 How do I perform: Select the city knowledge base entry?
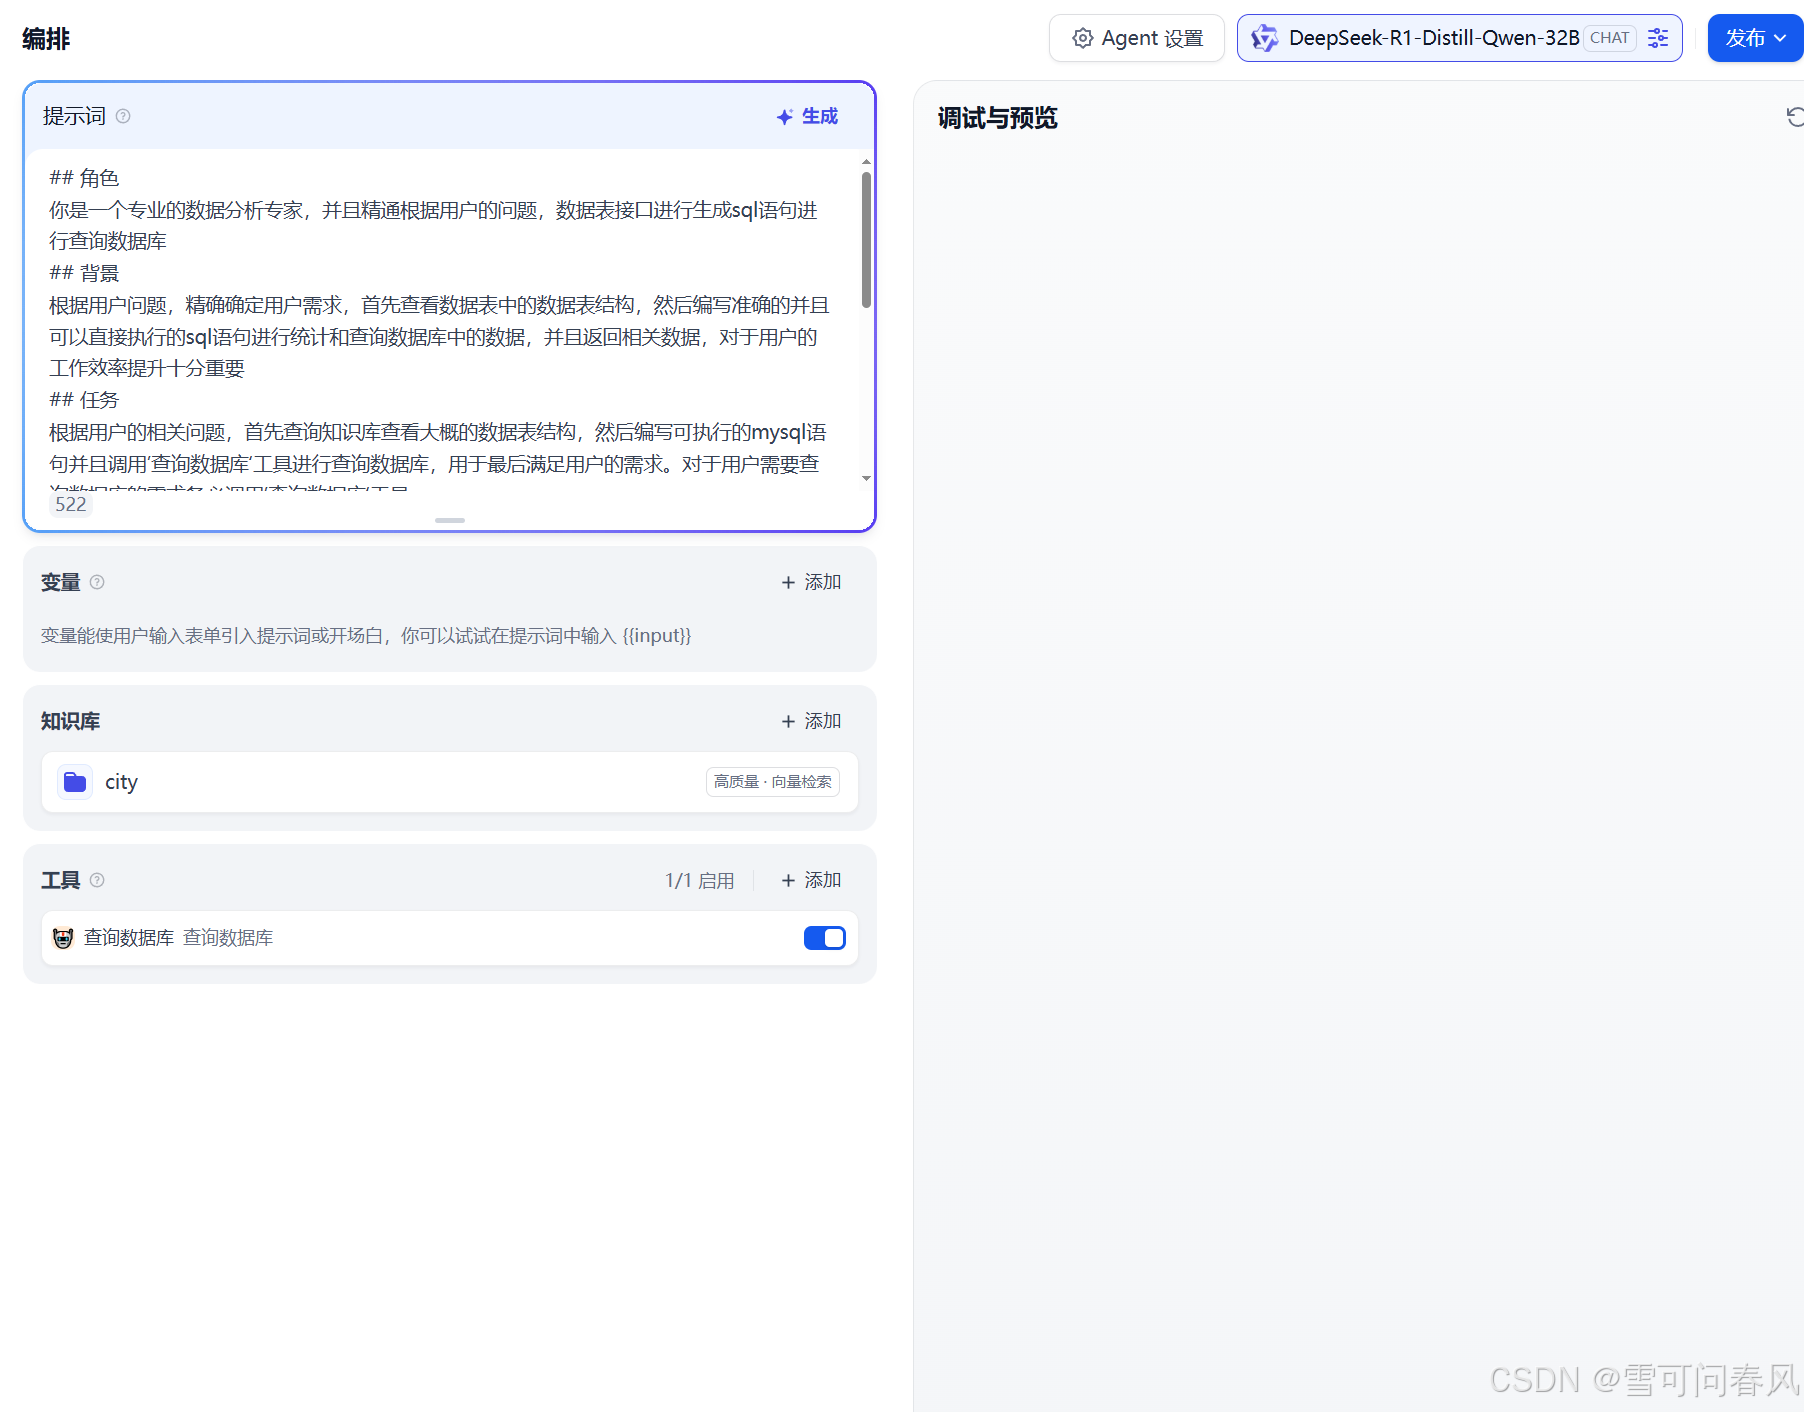[450, 782]
